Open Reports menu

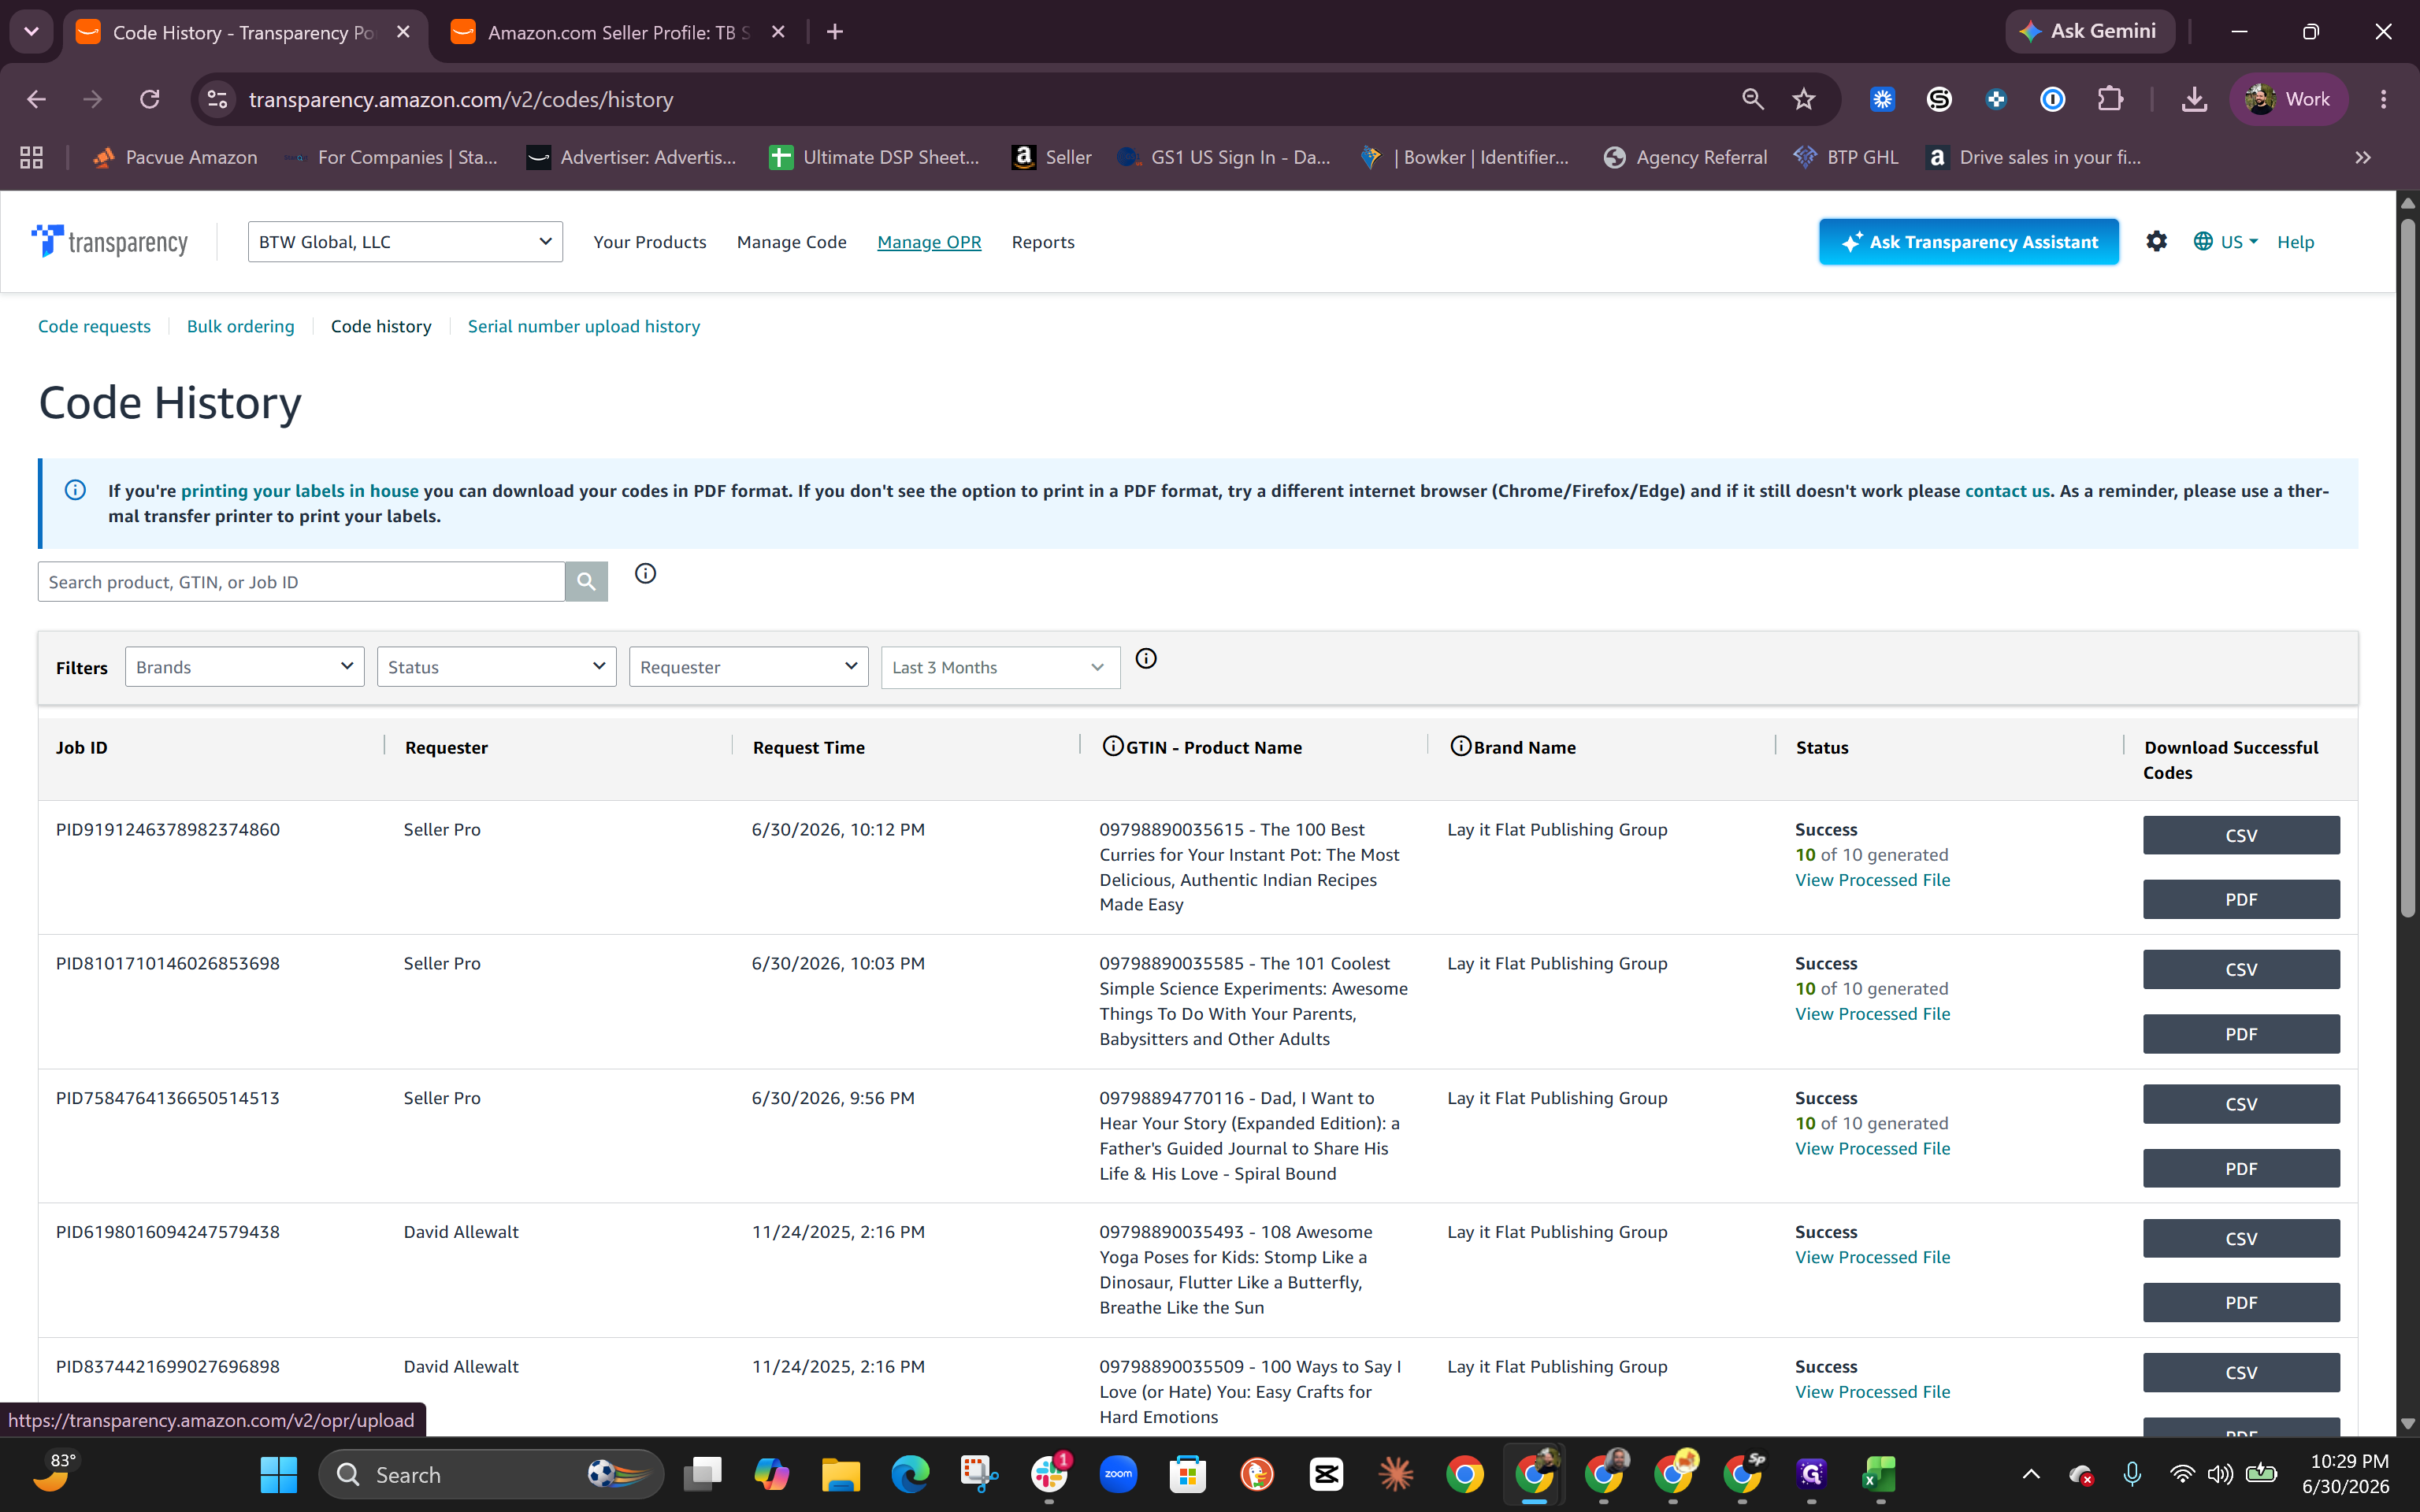point(1043,241)
